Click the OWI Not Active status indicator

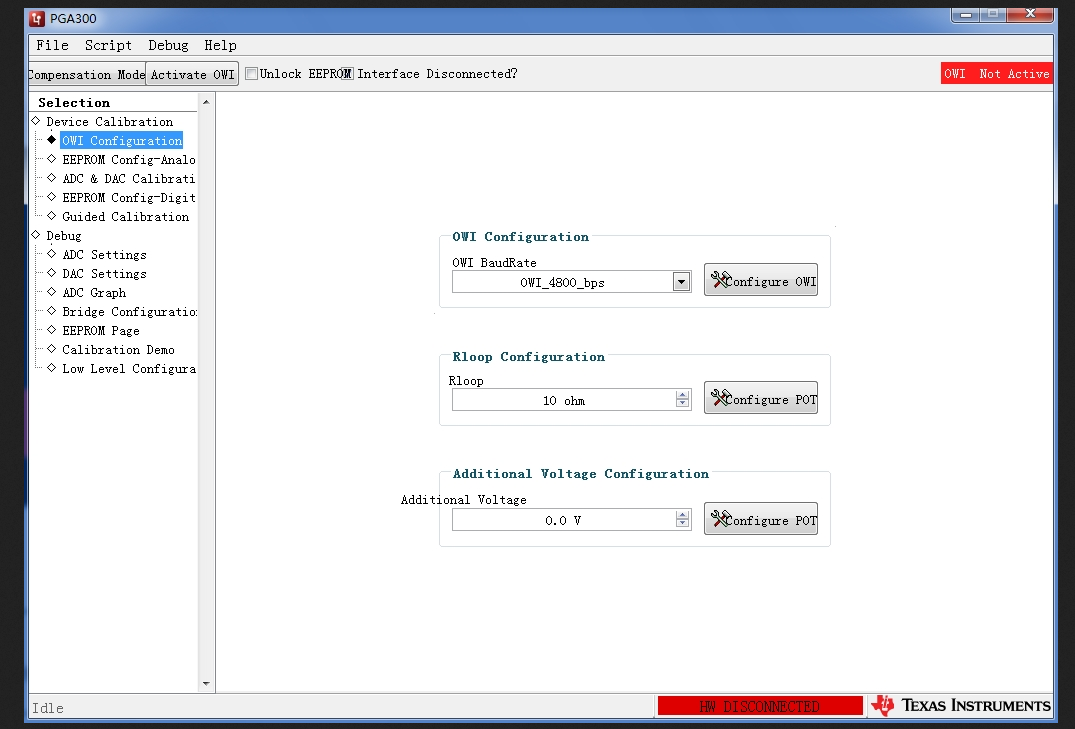995,73
